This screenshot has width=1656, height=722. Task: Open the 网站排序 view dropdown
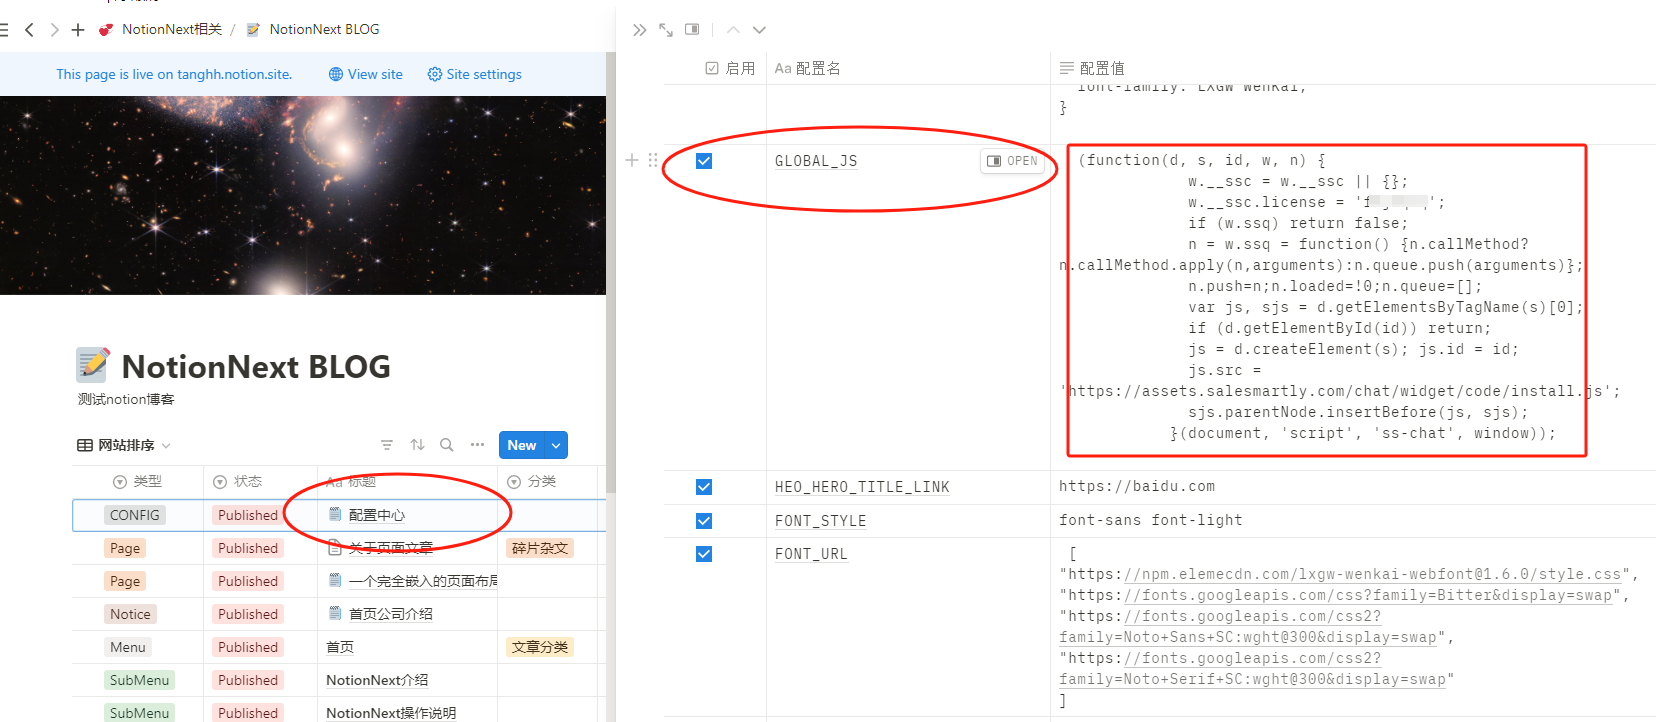(x=124, y=445)
